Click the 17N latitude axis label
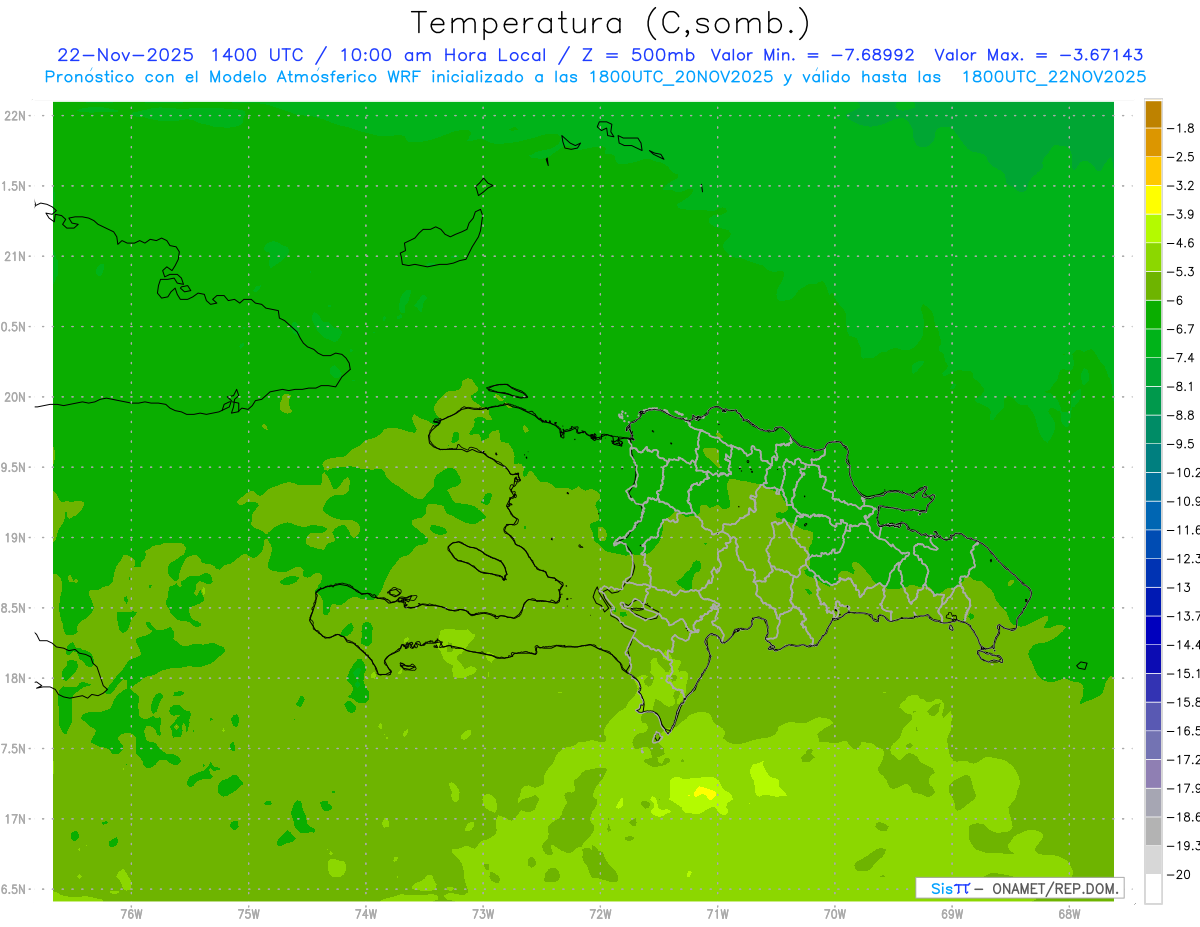Image resolution: width=1200 pixels, height=927 pixels. point(17,819)
